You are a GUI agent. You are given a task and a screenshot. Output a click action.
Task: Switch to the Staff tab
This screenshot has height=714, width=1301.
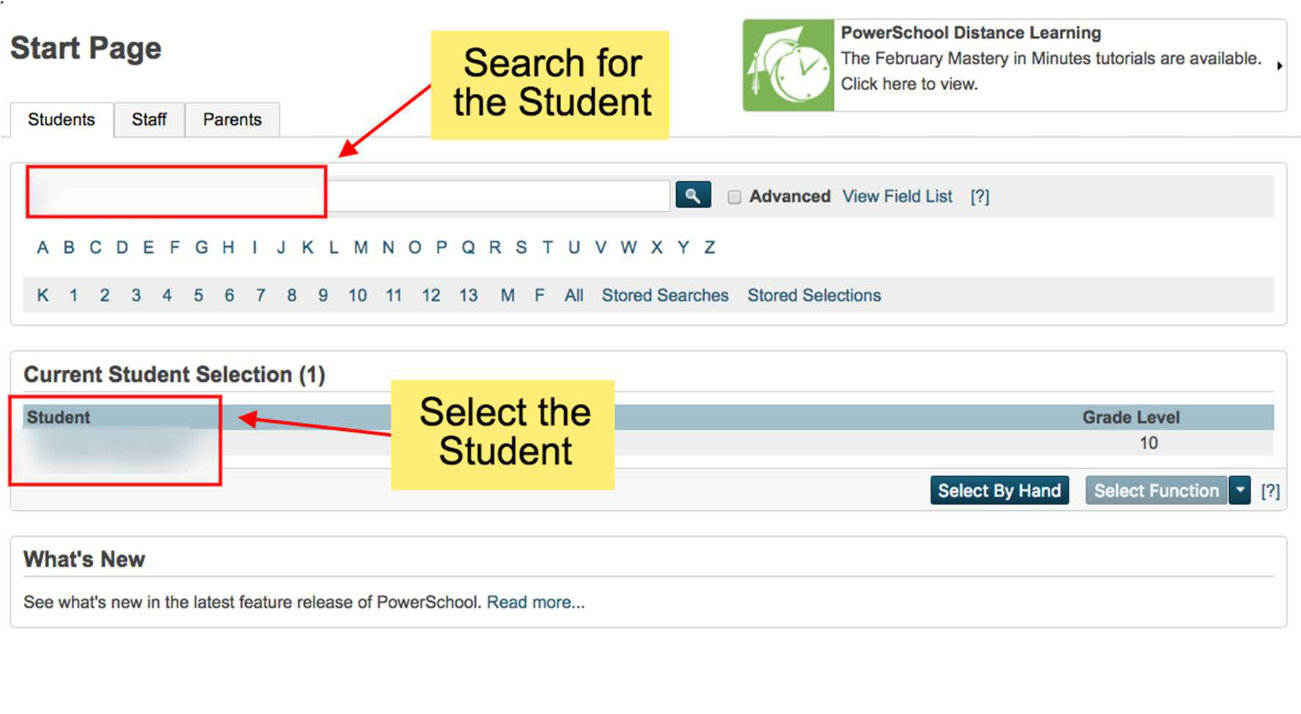point(149,119)
